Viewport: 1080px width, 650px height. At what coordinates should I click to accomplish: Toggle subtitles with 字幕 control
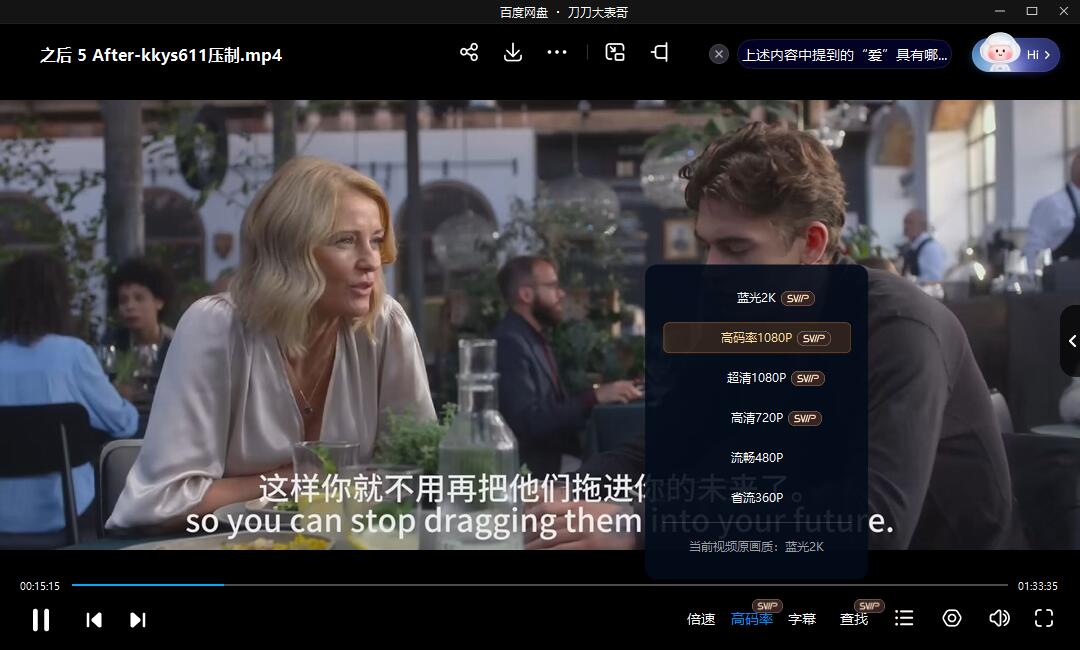tap(802, 618)
